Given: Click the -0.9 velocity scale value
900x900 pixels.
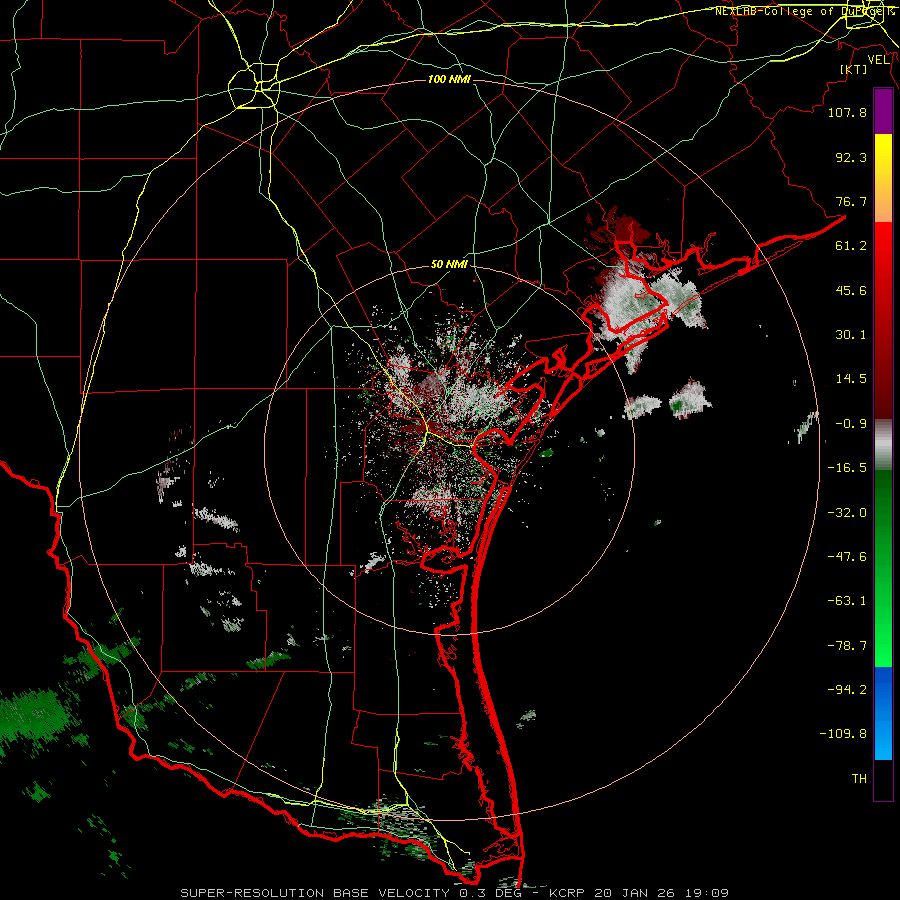Looking at the screenshot, I should pos(851,424).
